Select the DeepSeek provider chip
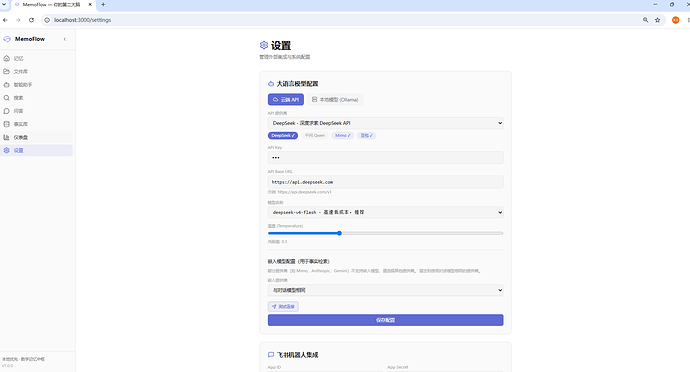This screenshot has height=372, width=690. pyautogui.click(x=283, y=136)
